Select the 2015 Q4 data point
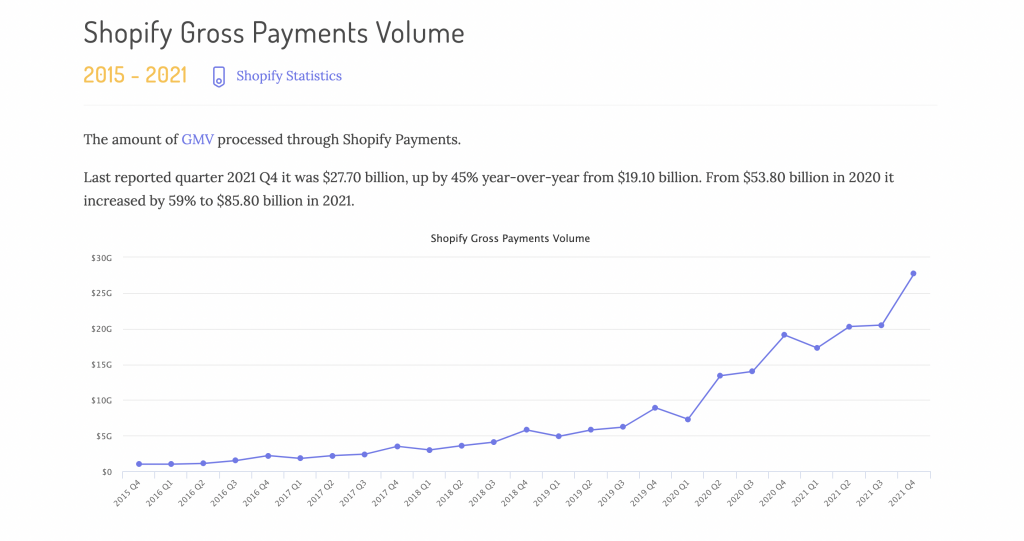The height and width of the screenshot is (541, 1024). point(139,464)
